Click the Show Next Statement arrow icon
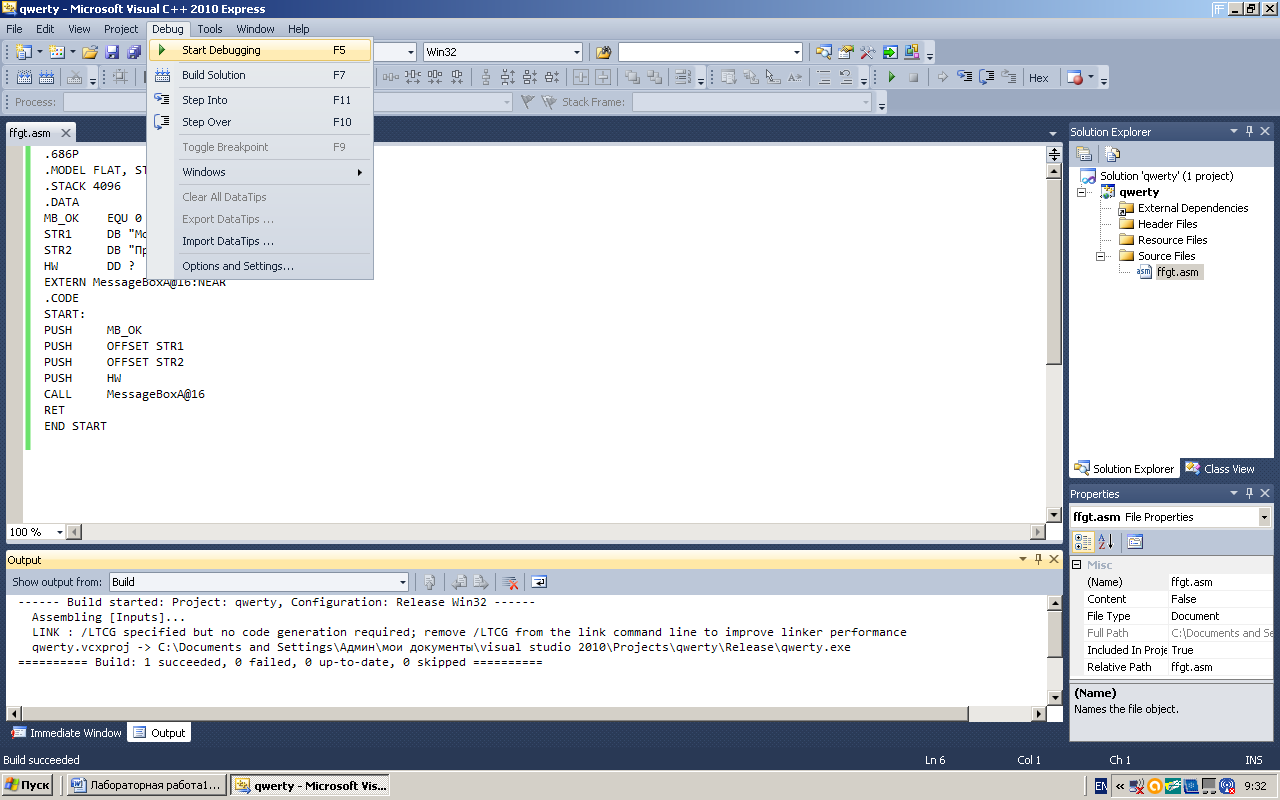Image resolution: width=1280 pixels, height=800 pixels. (943, 77)
